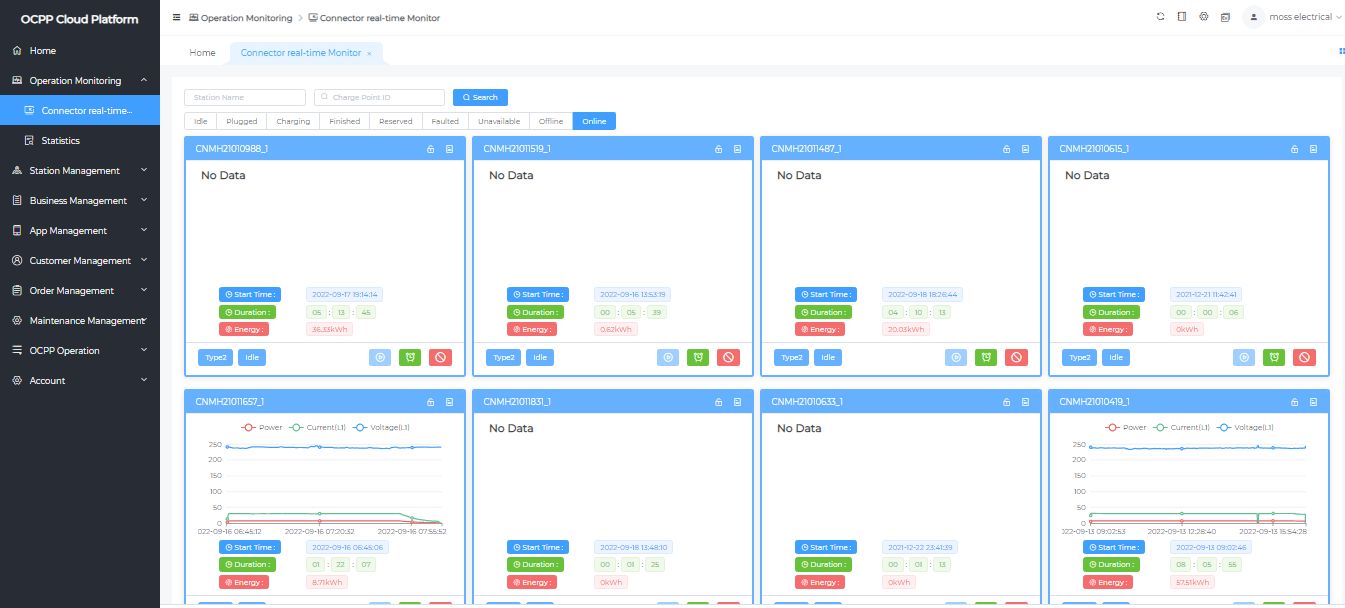Click the book-shaped icon beside the refresh icon
This screenshot has height=608, width=1345.
point(1182,17)
